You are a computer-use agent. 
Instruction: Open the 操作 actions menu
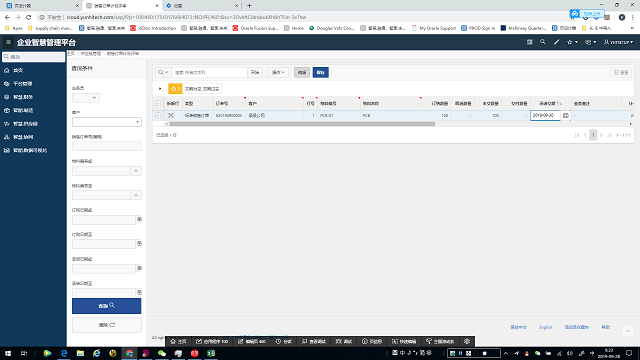click(x=278, y=72)
